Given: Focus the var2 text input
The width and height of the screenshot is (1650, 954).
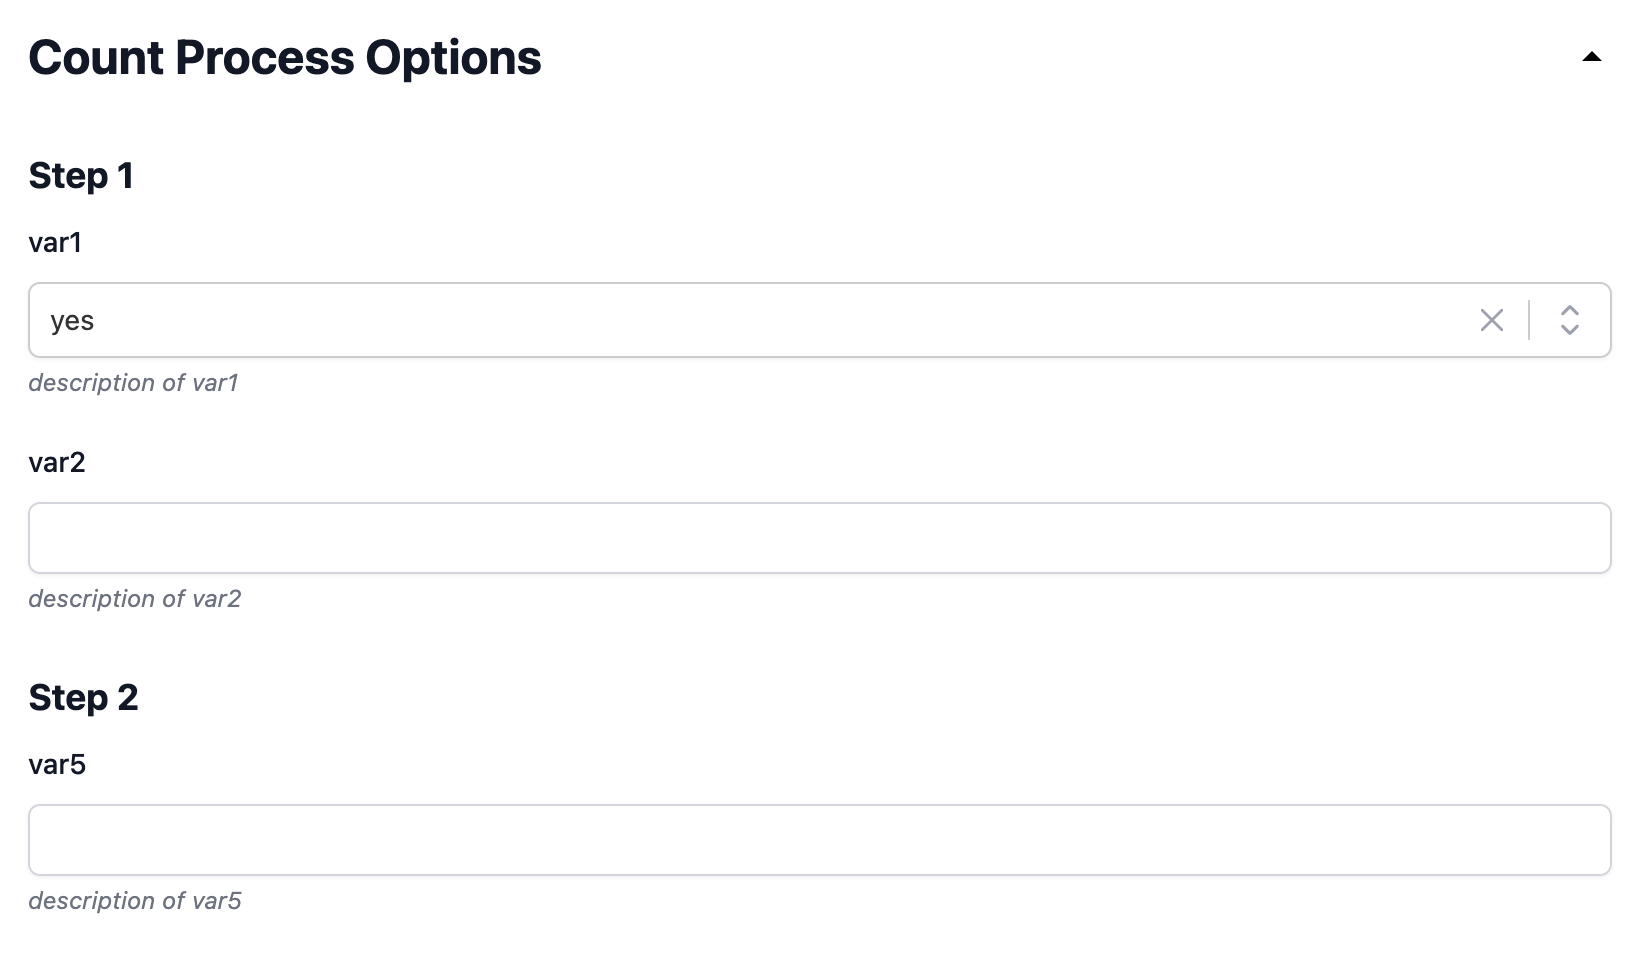Looking at the screenshot, I should point(819,538).
